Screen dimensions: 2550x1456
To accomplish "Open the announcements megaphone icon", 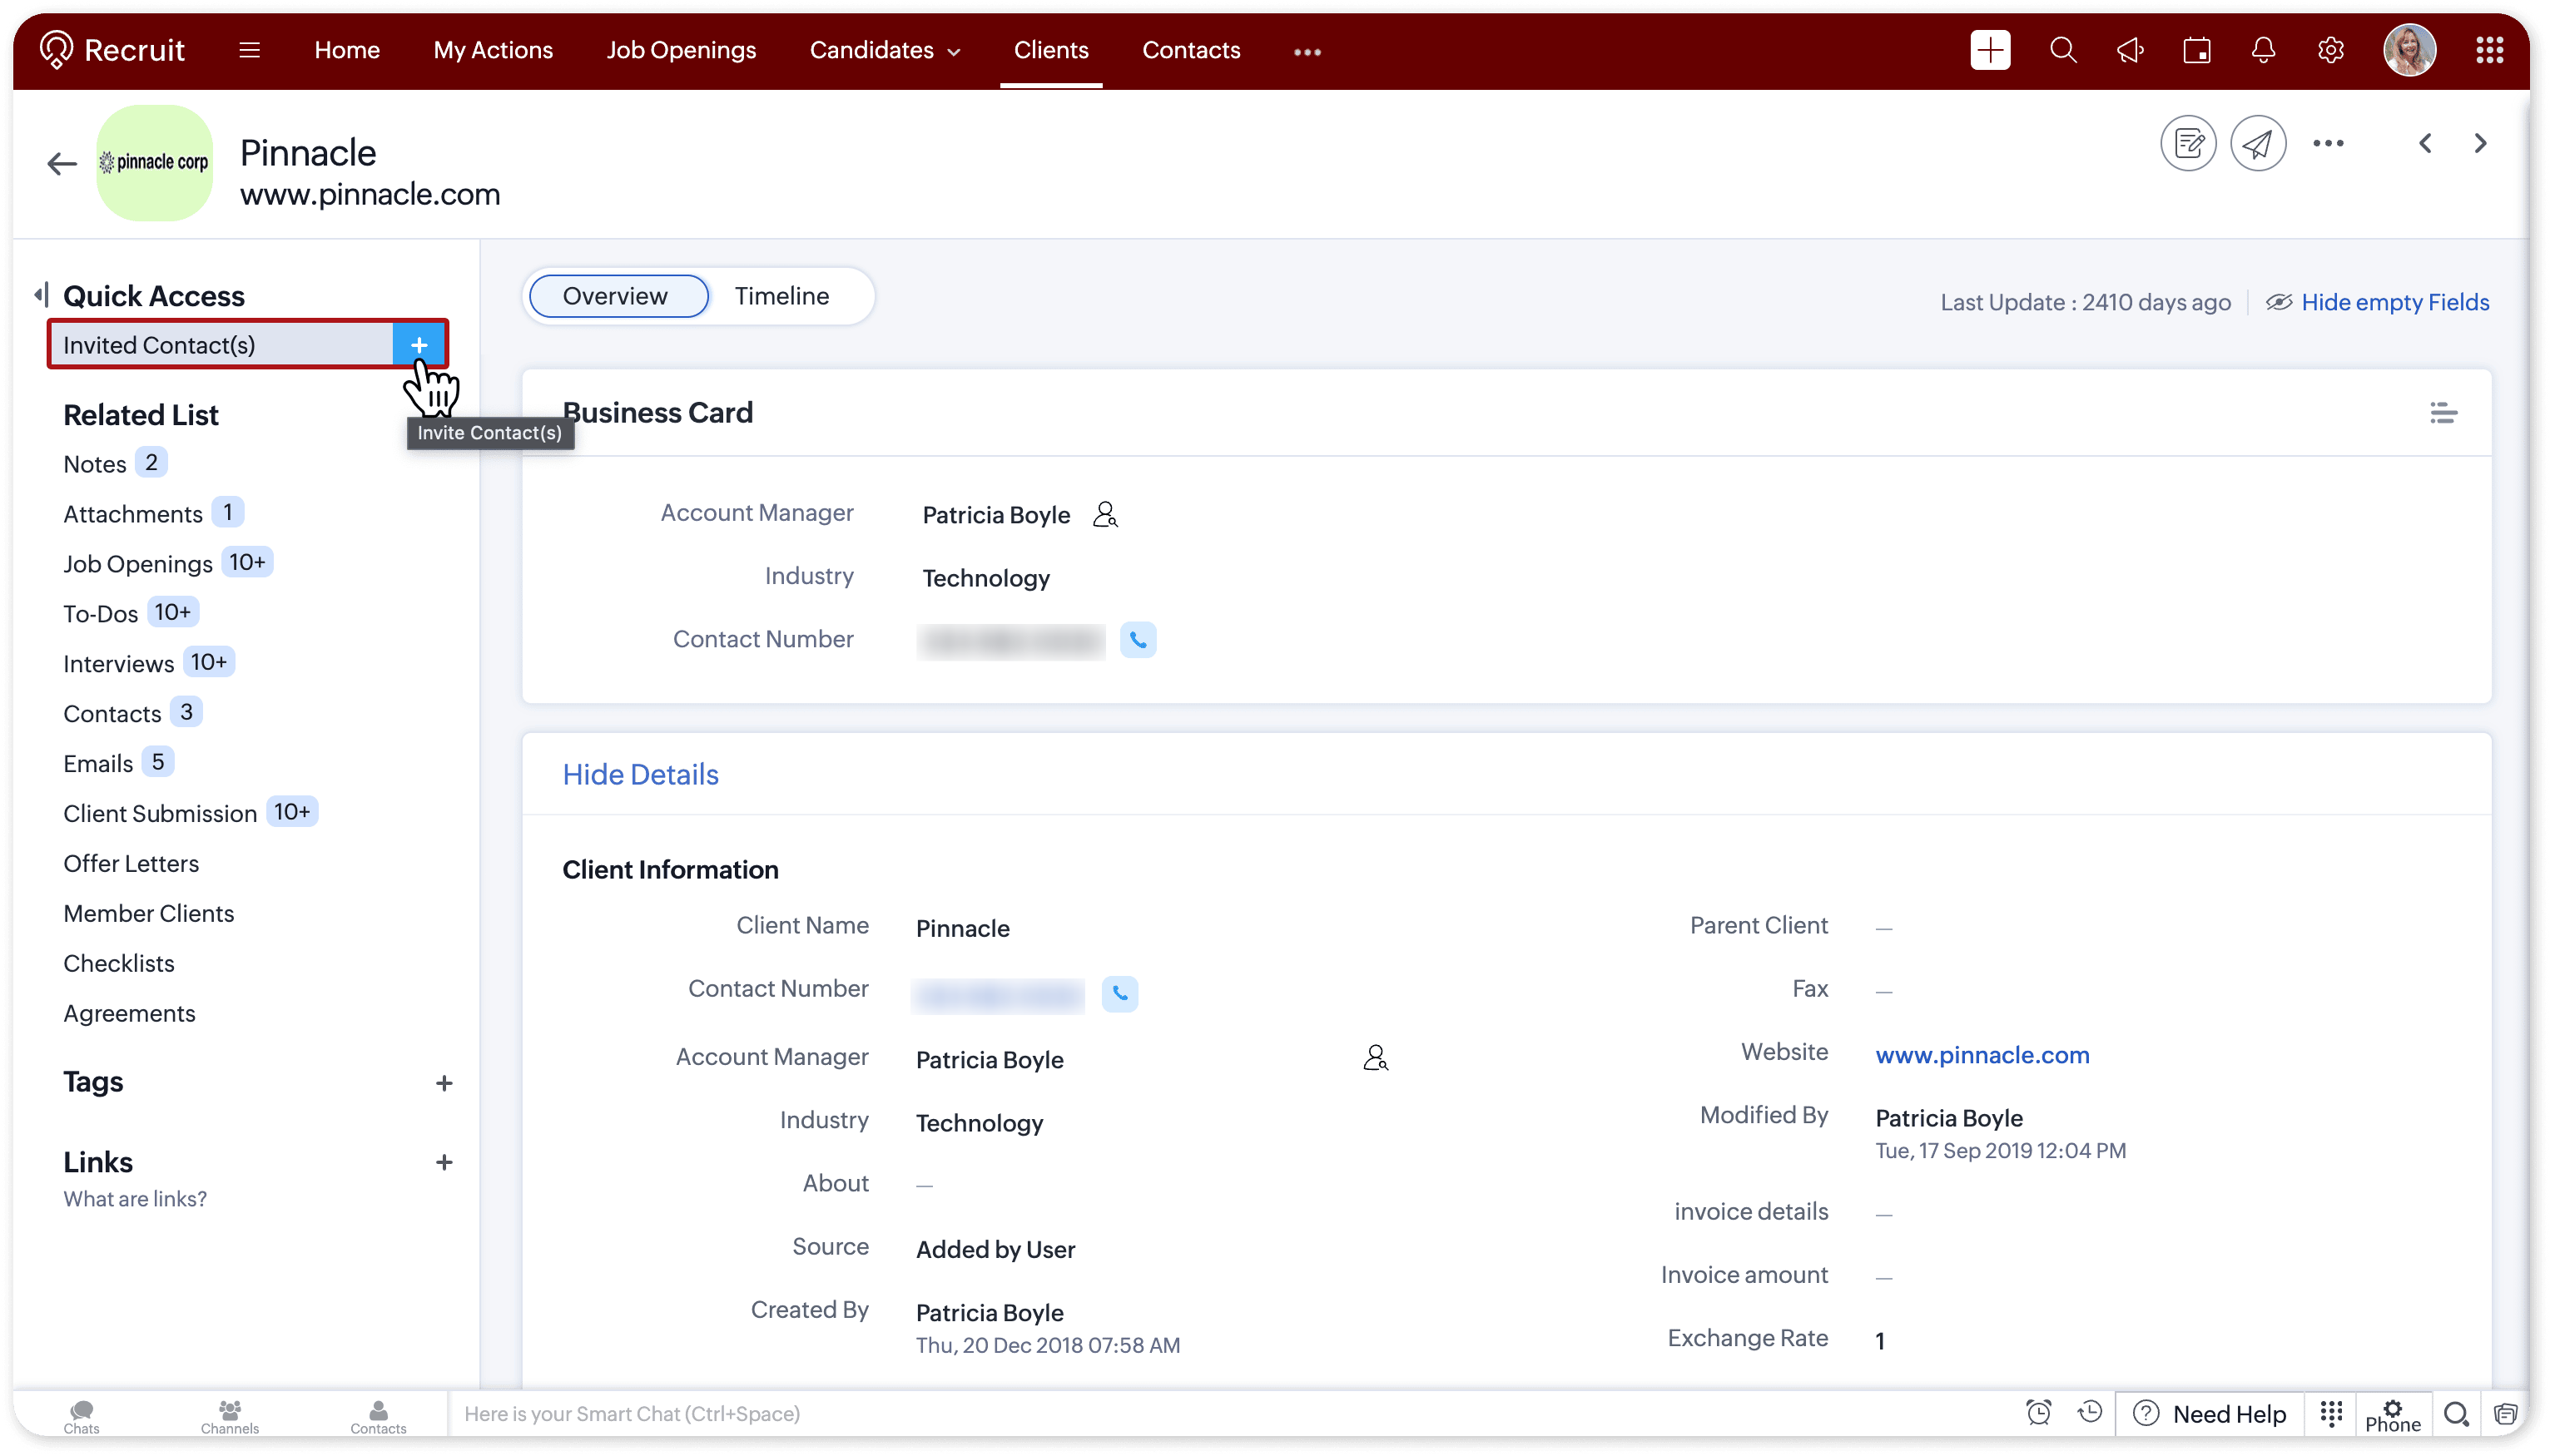I will click(2130, 50).
